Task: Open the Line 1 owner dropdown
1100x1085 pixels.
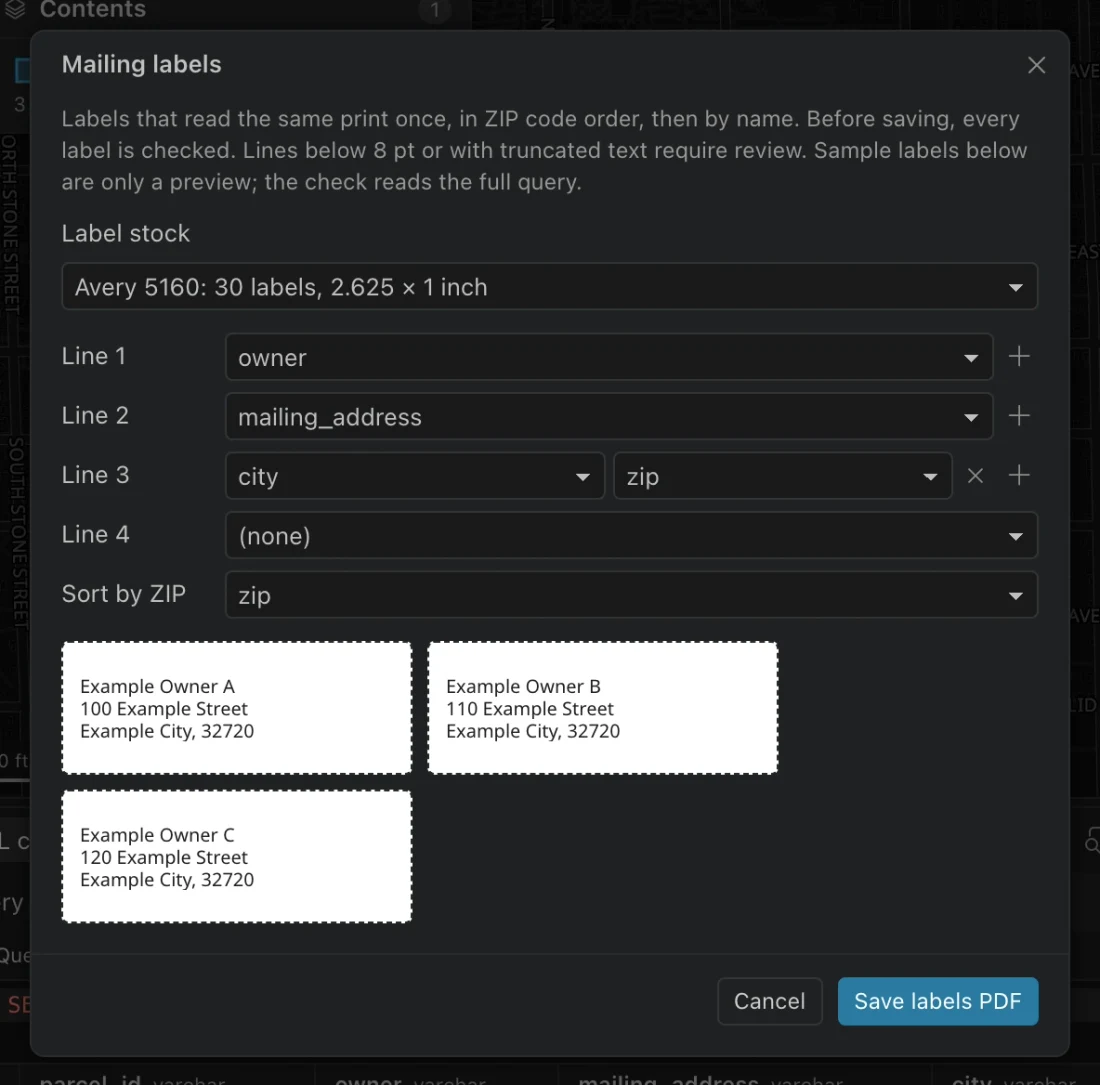Action: tap(609, 357)
